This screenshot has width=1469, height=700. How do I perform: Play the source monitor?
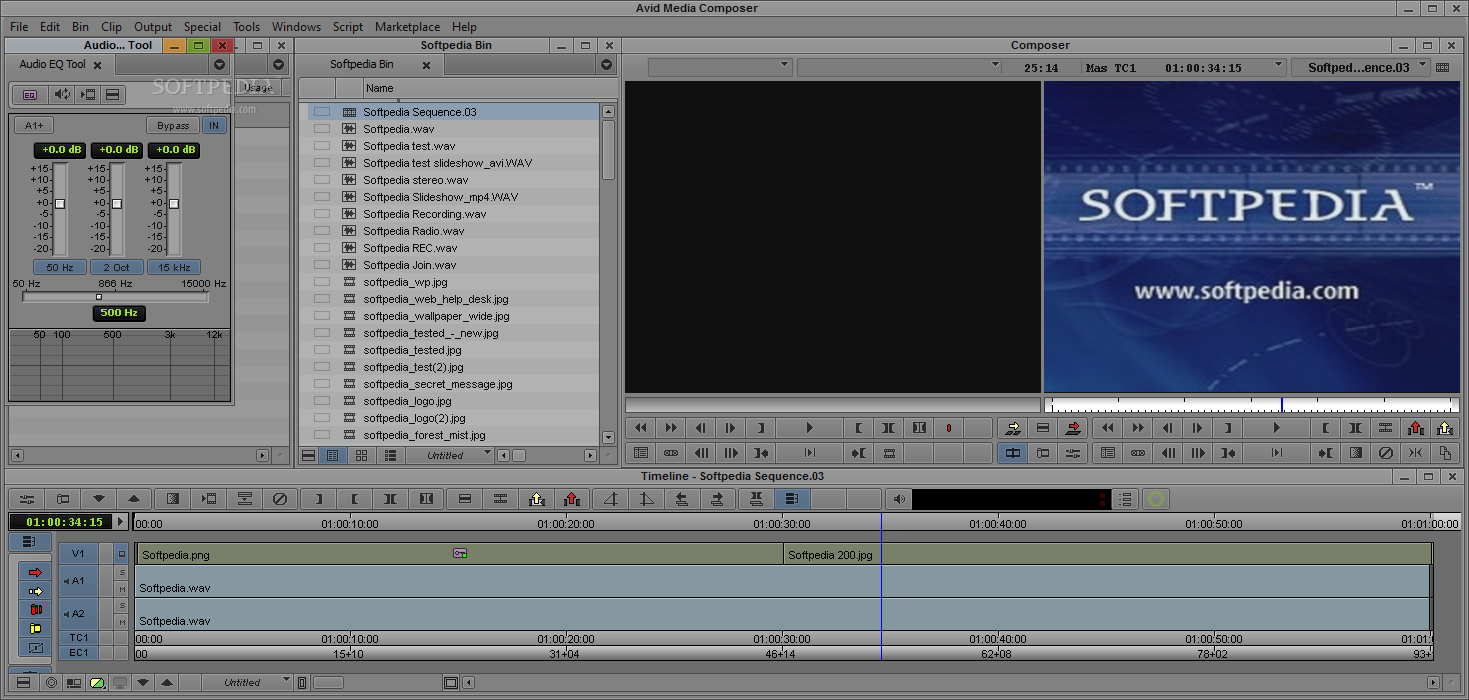[809, 428]
